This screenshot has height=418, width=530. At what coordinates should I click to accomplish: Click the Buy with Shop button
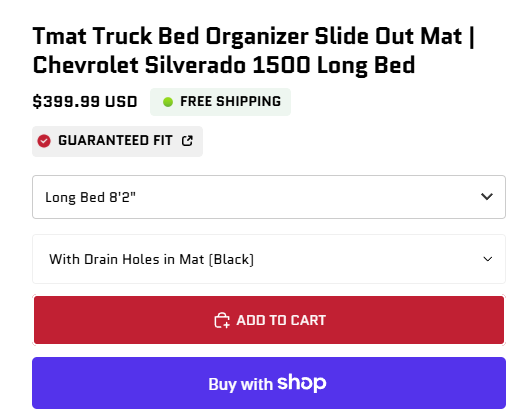[x=269, y=383]
